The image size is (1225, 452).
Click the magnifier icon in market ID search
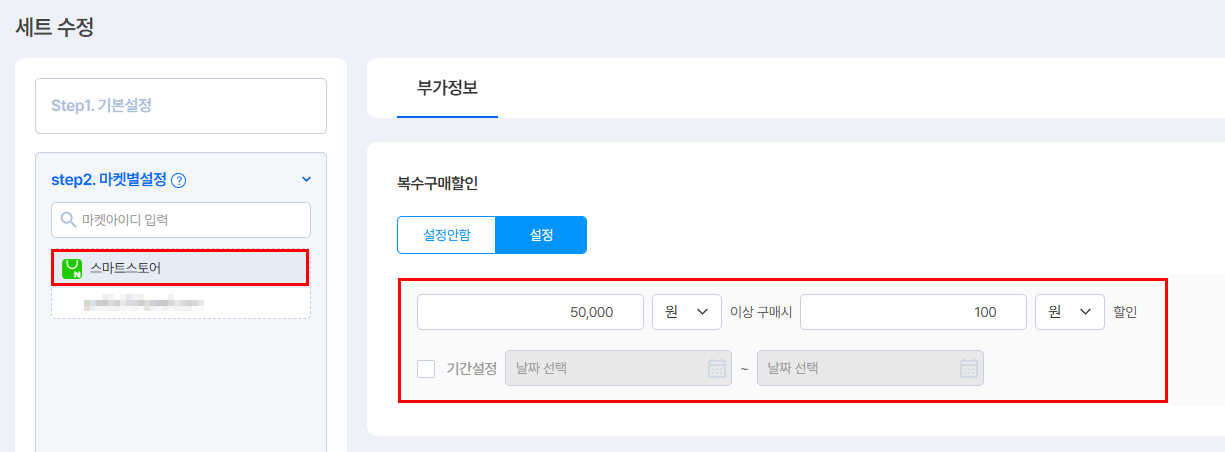(x=68, y=220)
